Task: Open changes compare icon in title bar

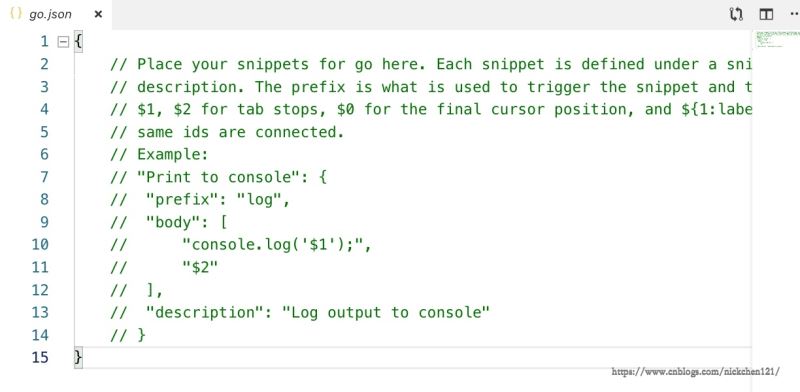Action: click(736, 14)
